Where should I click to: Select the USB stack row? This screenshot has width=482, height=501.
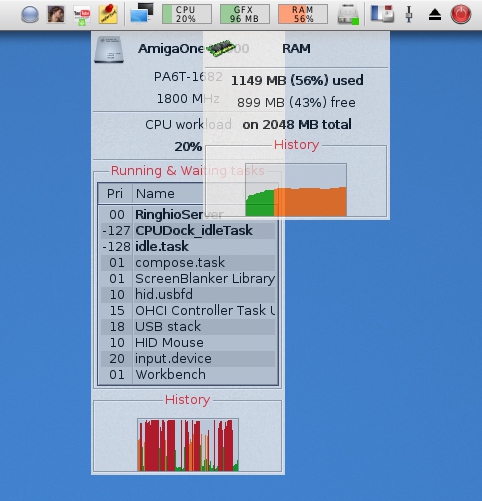point(188,327)
